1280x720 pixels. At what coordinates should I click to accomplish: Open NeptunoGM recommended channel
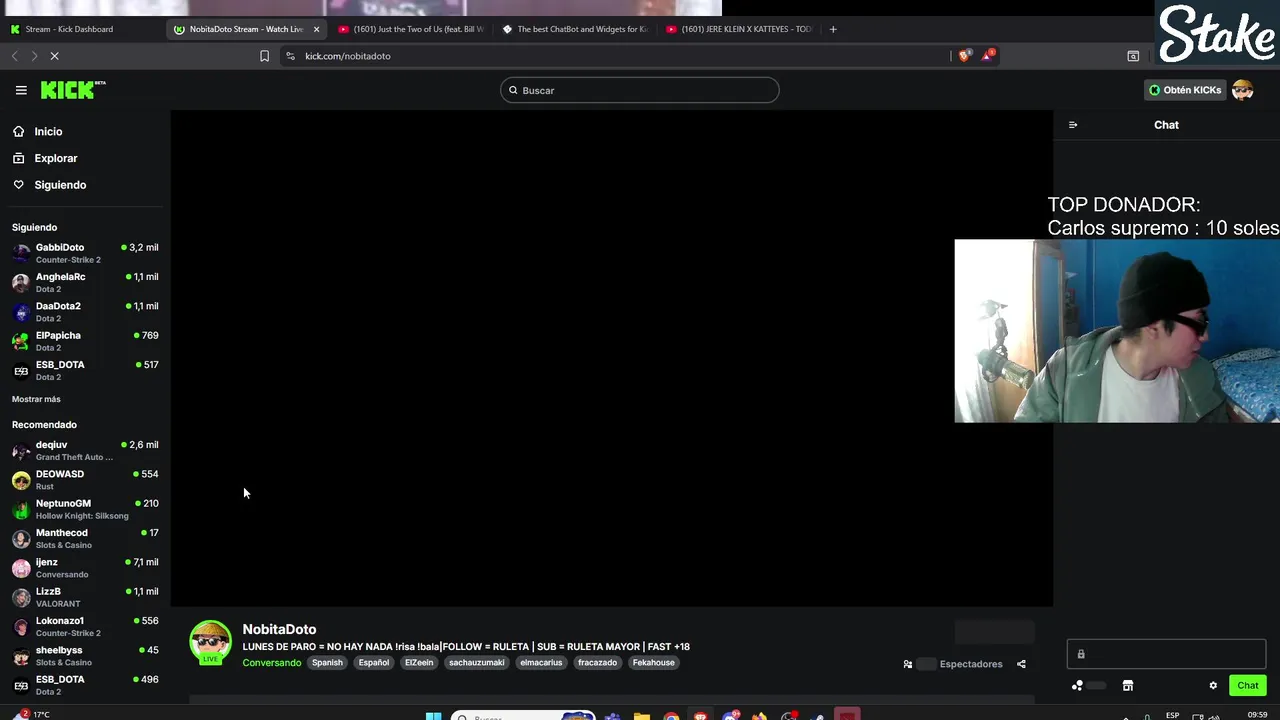tap(85, 509)
